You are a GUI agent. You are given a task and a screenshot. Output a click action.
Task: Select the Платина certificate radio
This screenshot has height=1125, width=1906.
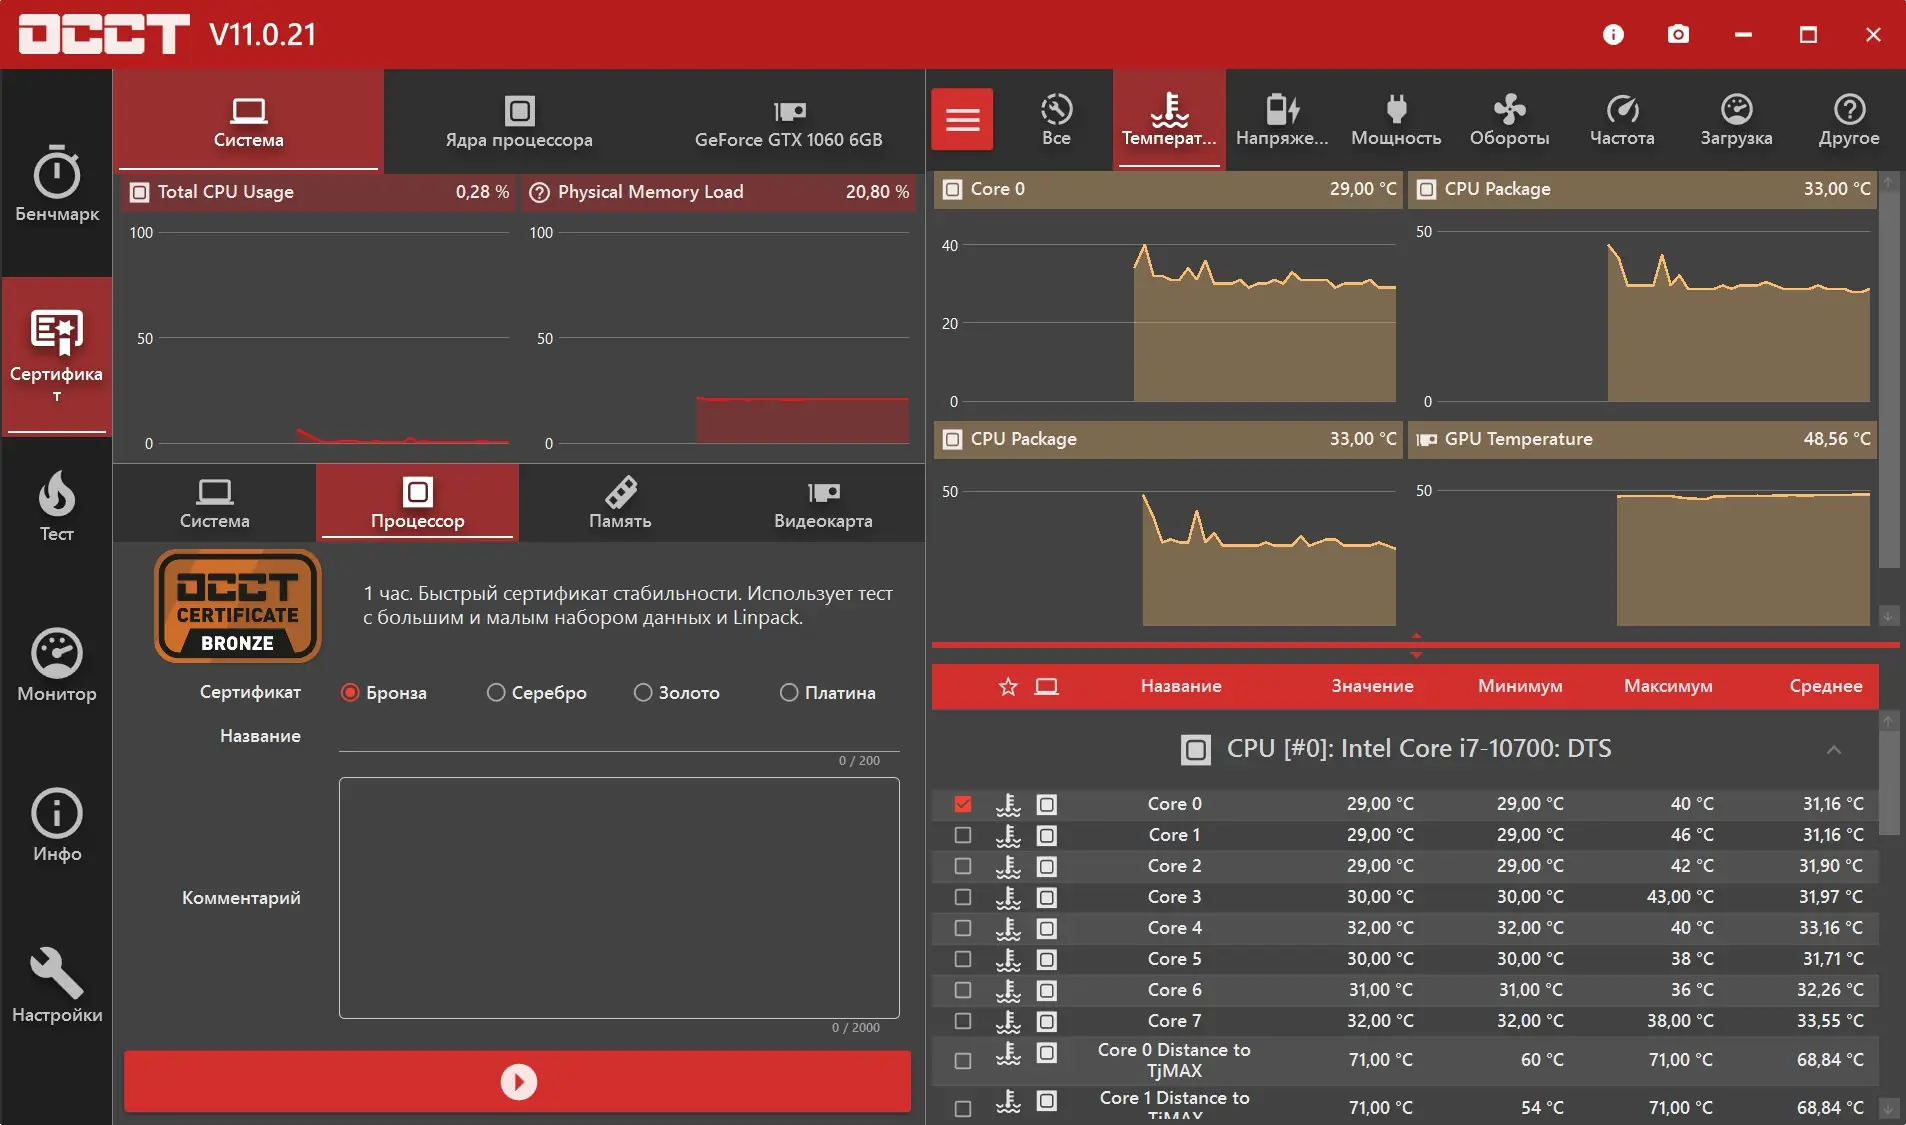tap(789, 693)
